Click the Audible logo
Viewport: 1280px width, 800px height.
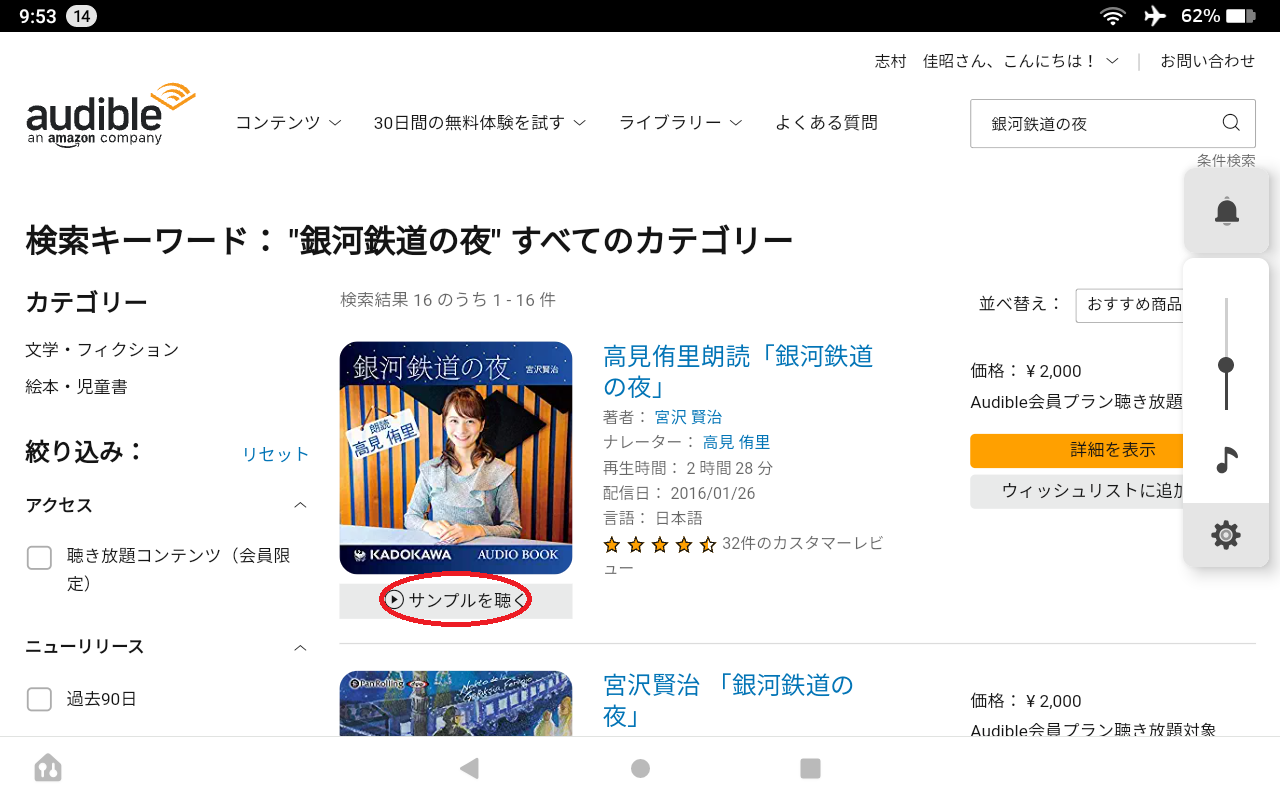[x=110, y=115]
